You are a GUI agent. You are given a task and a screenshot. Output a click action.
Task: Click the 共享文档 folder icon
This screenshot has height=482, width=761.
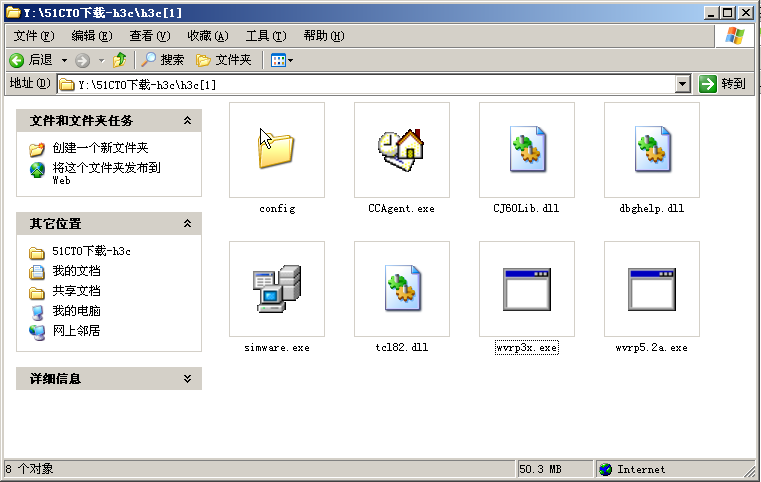[x=37, y=293]
